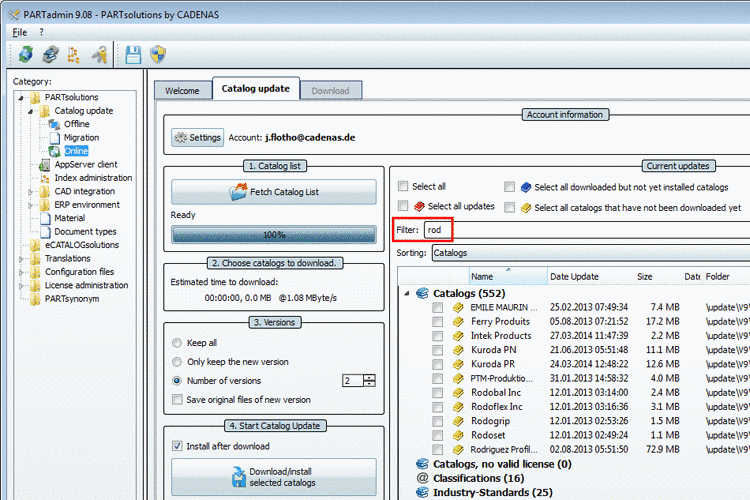Viewport: 750px width, 500px height.
Task: Click the Fetch Catalog List button
Action: [274, 192]
